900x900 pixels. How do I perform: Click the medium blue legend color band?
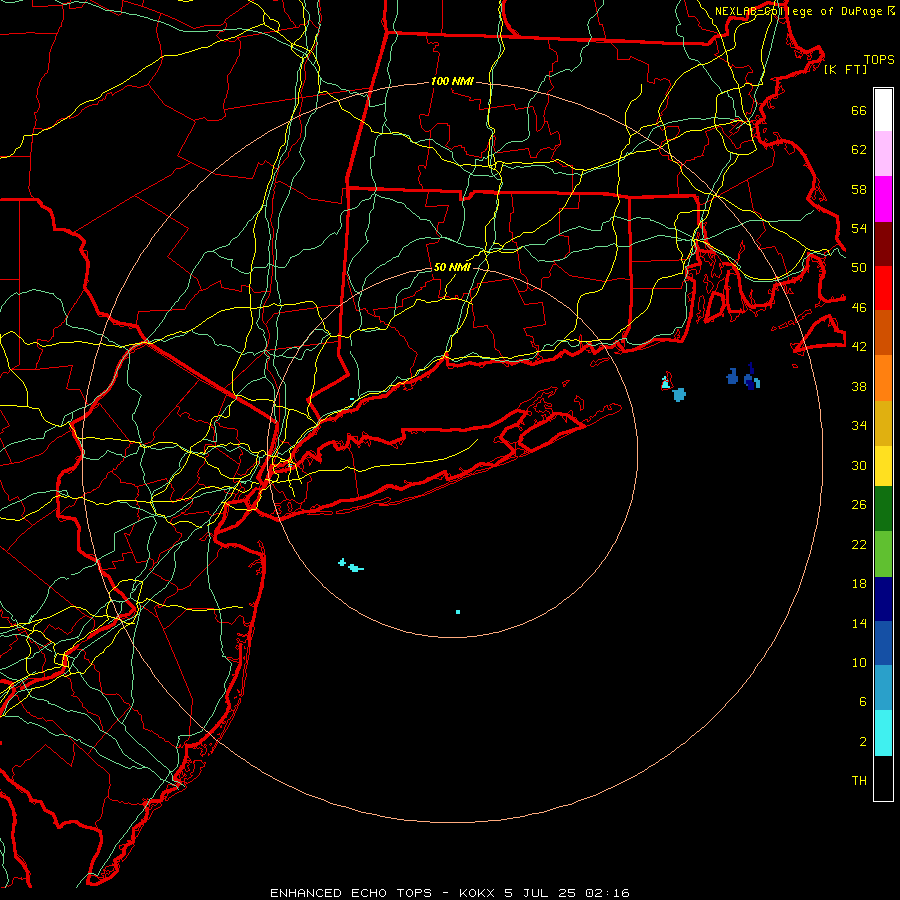click(x=883, y=643)
